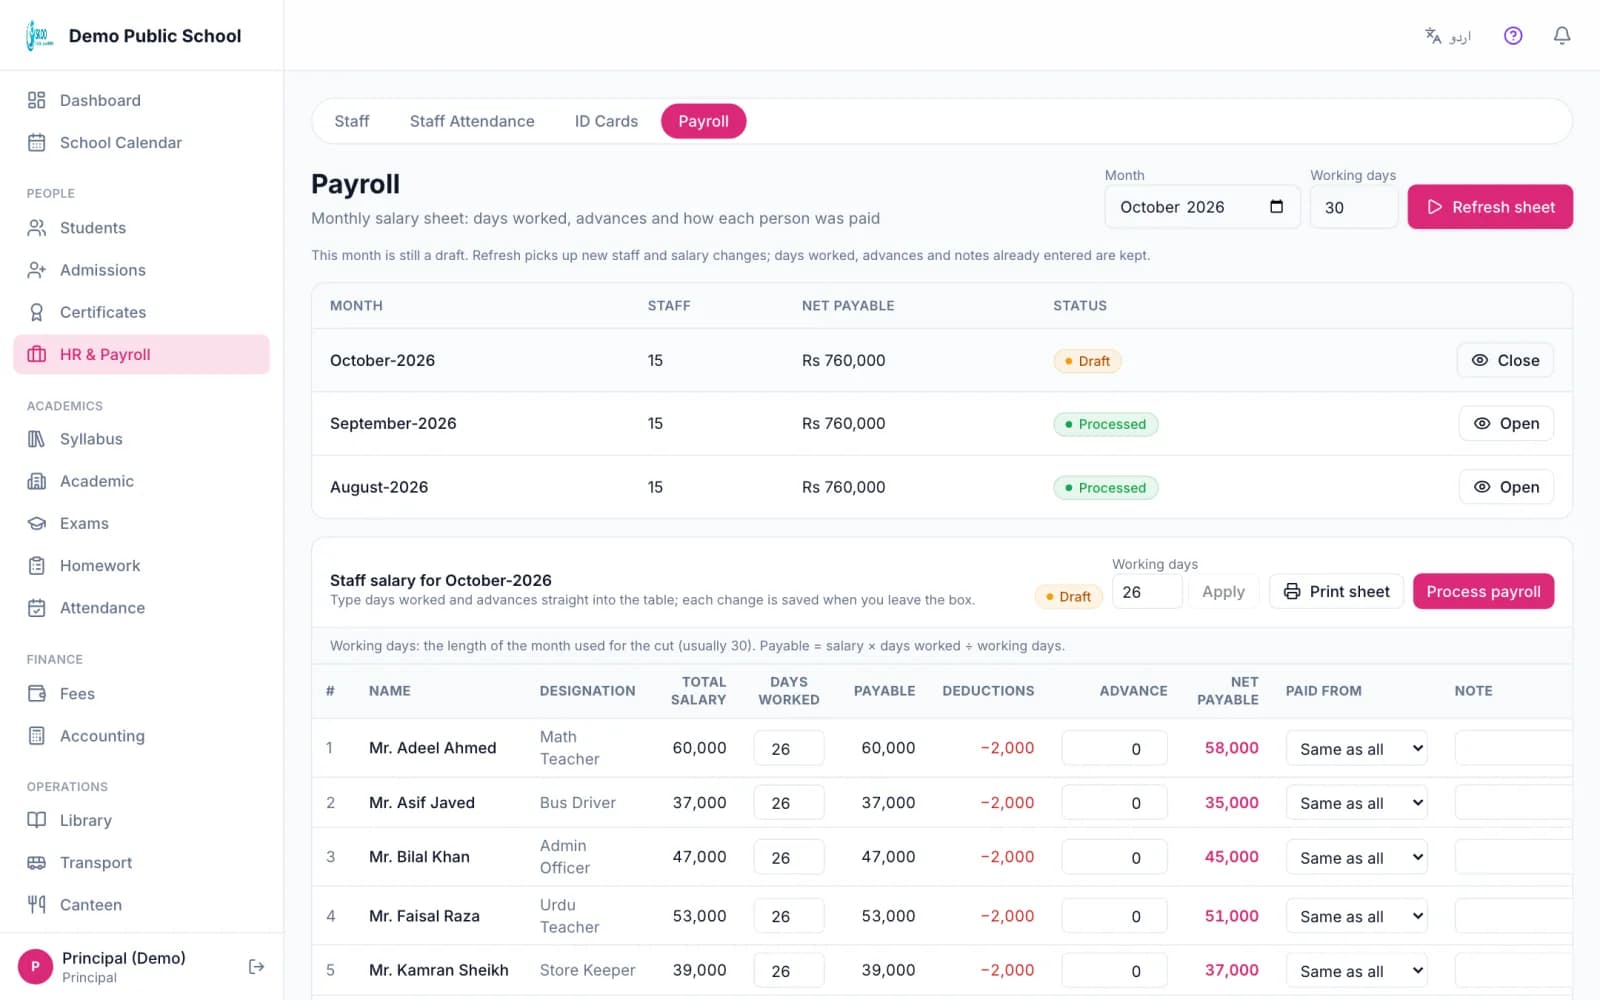This screenshot has height=1000, width=1600.
Task: Click the Library book icon
Action: pyautogui.click(x=37, y=820)
